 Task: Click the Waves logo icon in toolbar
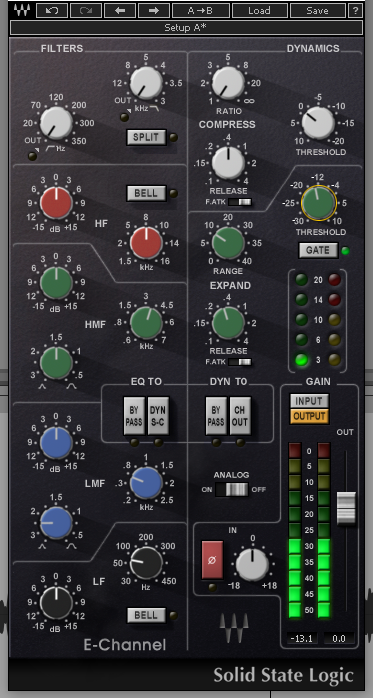pos(21,10)
